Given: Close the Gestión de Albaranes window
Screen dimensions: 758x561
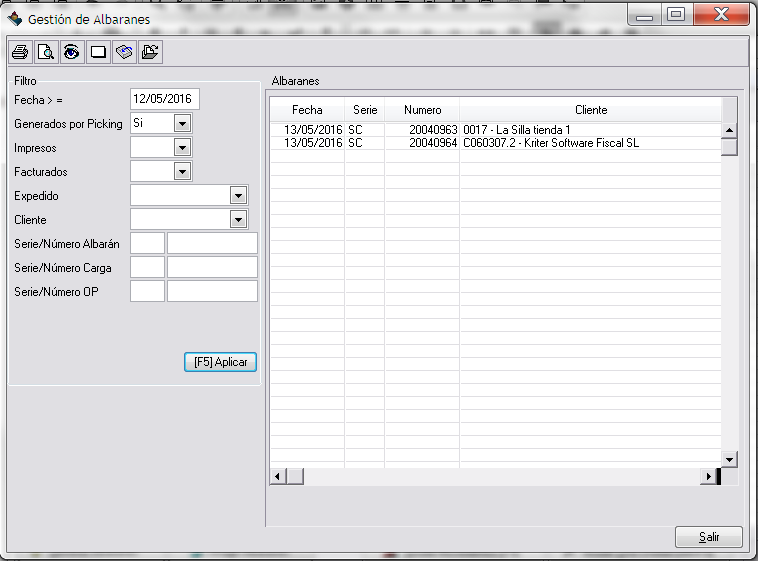Looking at the screenshot, I should tap(721, 15).
